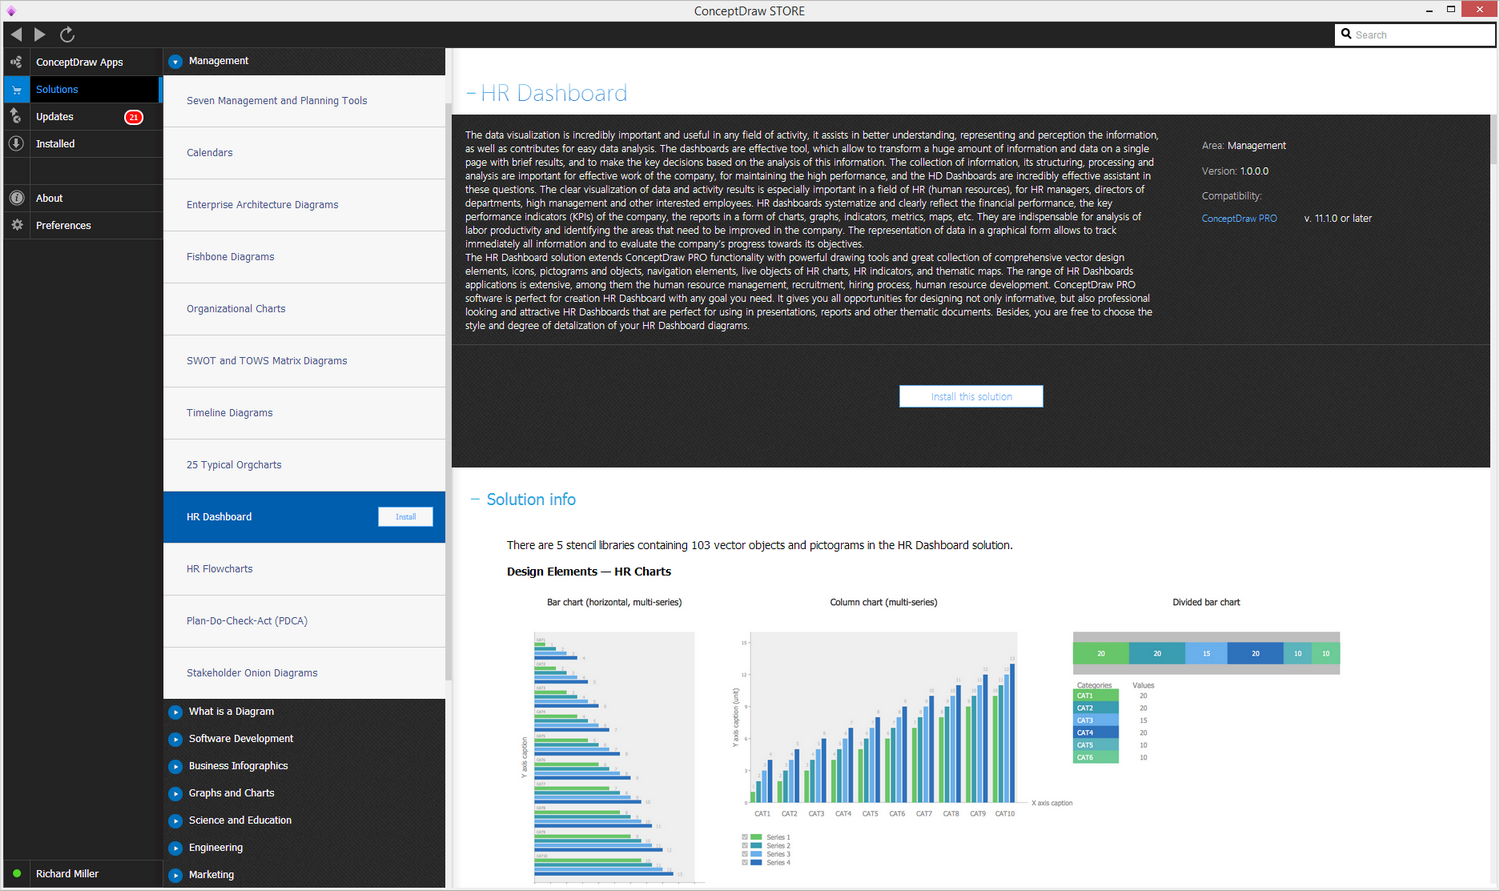Viewport: 1500px width, 891px height.
Task: Toggle the Series 1 legend checkbox
Action: (x=745, y=837)
